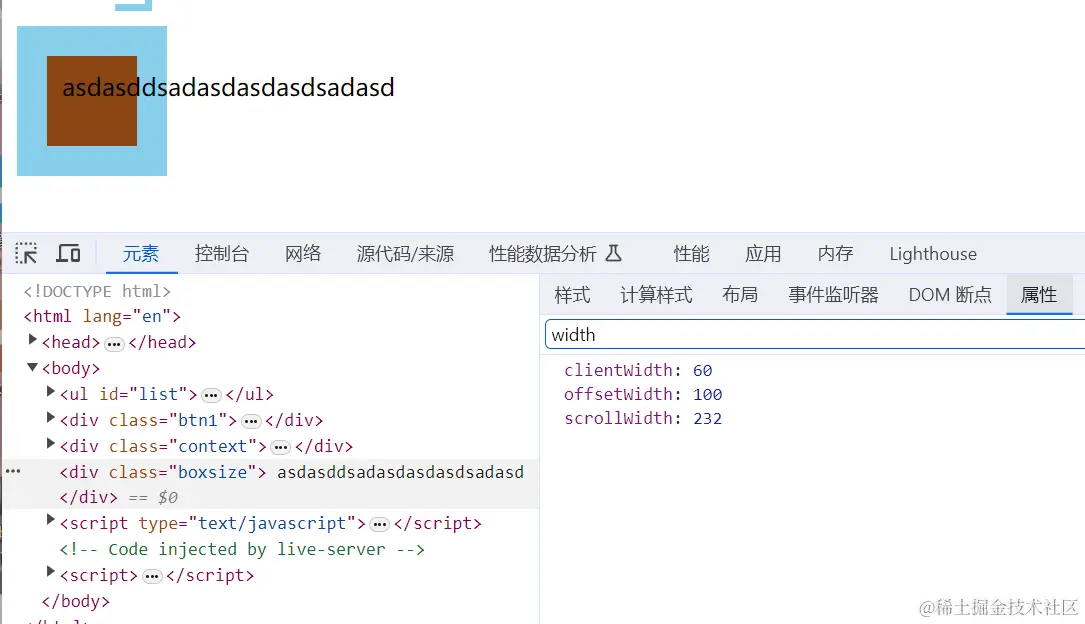The height and width of the screenshot is (624, 1085).
Task: Open the 应用 tab
Action: tap(763, 254)
